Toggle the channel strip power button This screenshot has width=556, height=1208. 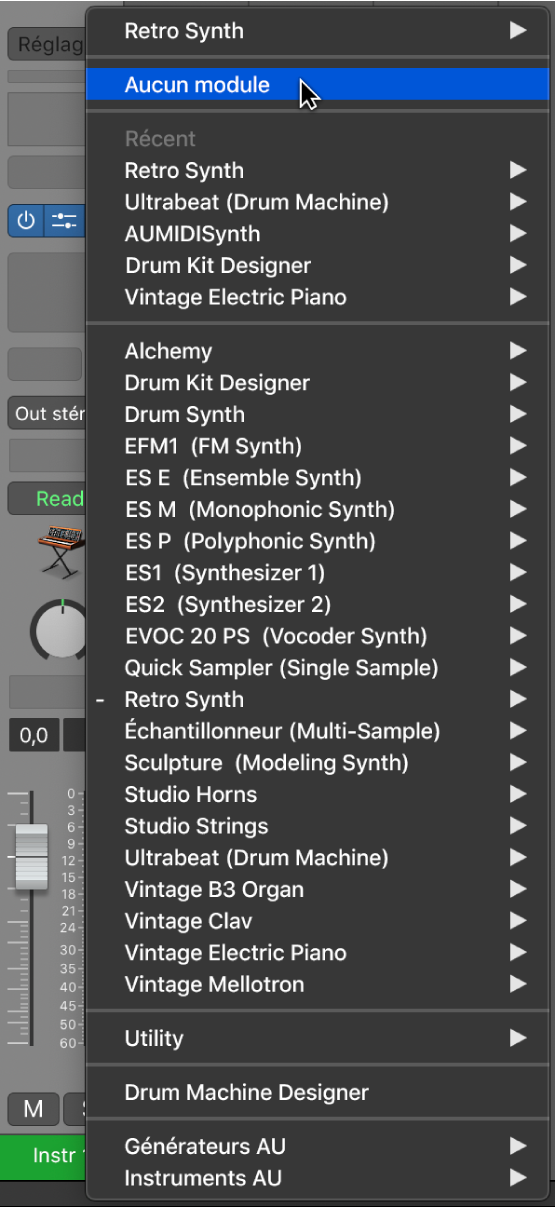pos(26,221)
